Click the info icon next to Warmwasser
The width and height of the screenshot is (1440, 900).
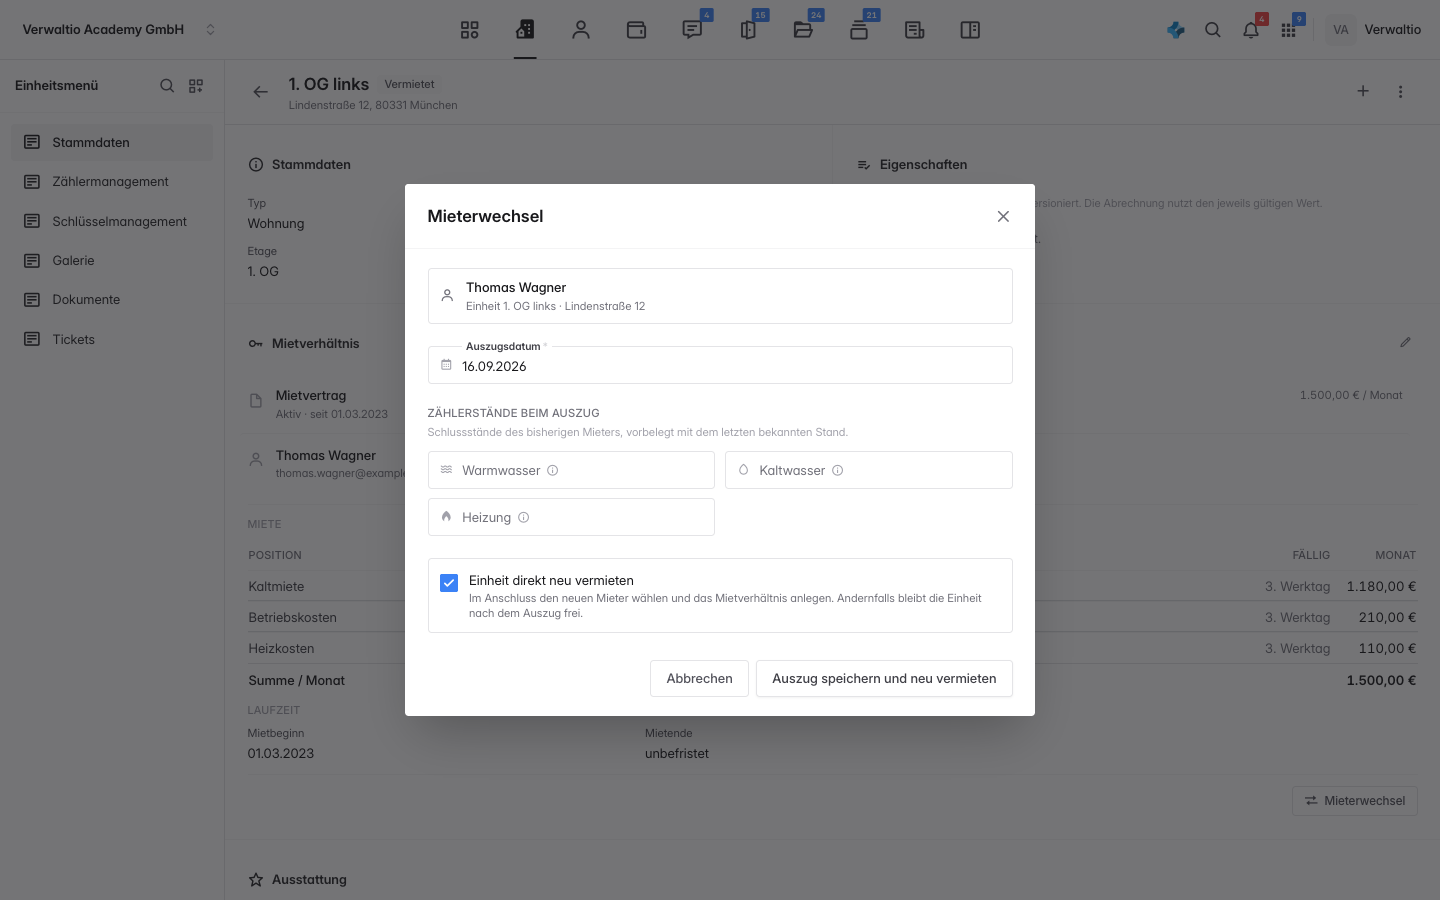pos(552,470)
